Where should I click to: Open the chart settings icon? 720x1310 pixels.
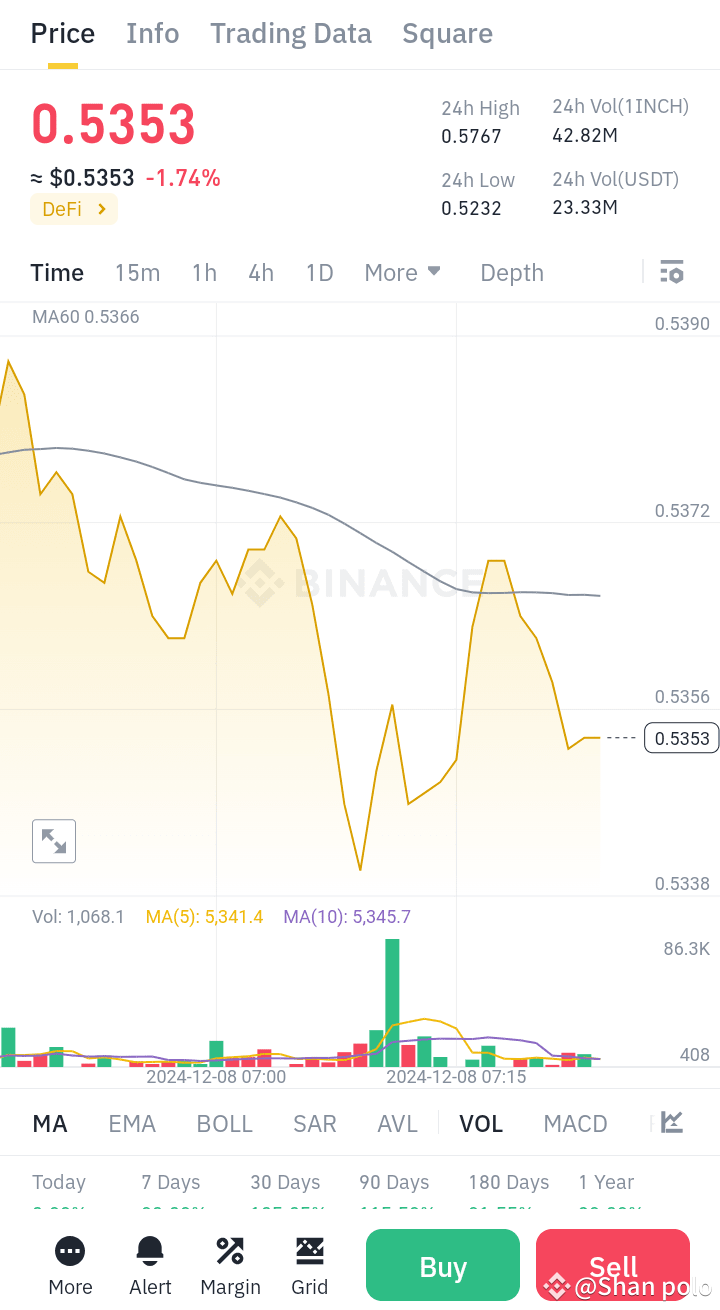pos(671,271)
